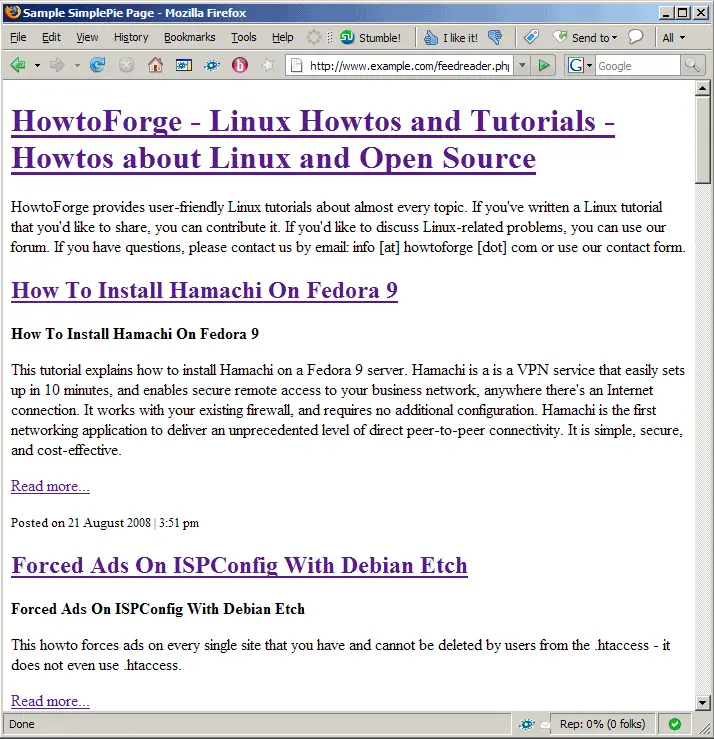Click the back navigation arrow
Screen dimensions: 714x739
[x=18, y=66]
